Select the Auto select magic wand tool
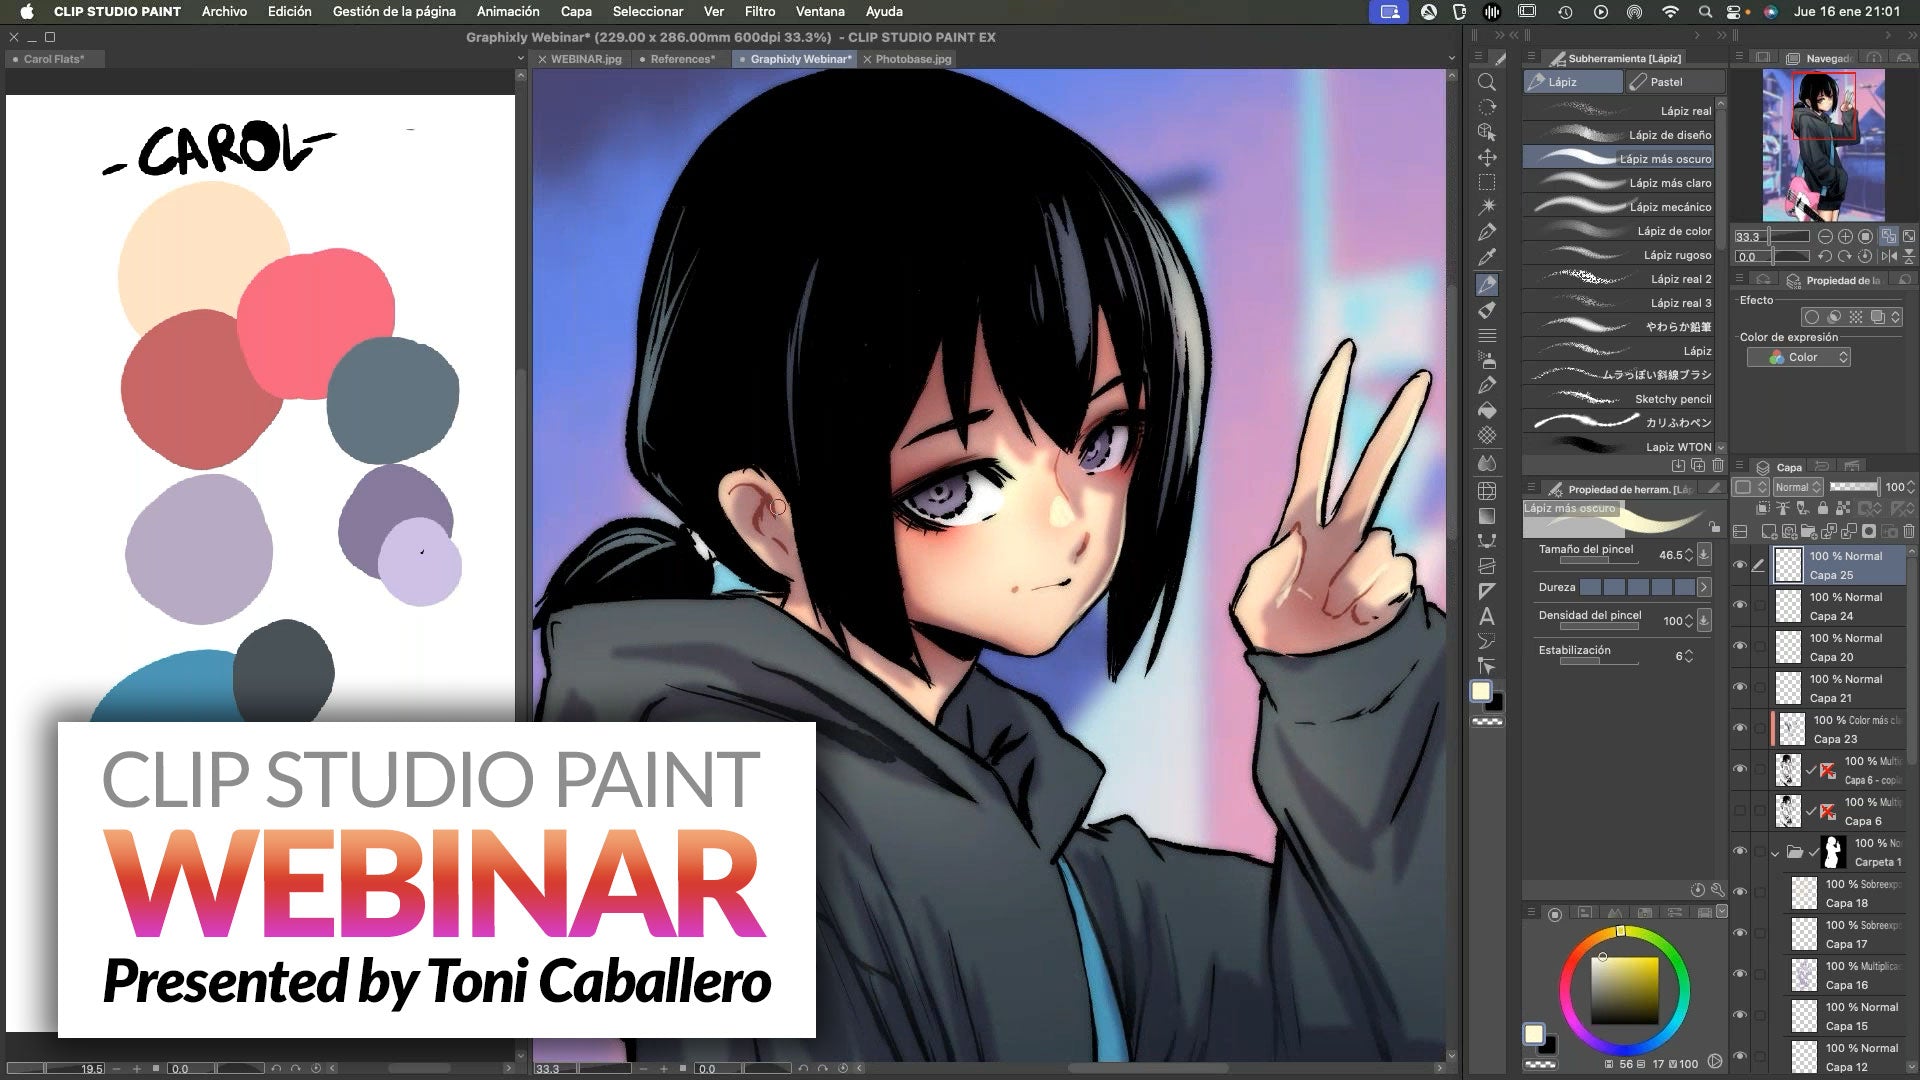 1487,207
